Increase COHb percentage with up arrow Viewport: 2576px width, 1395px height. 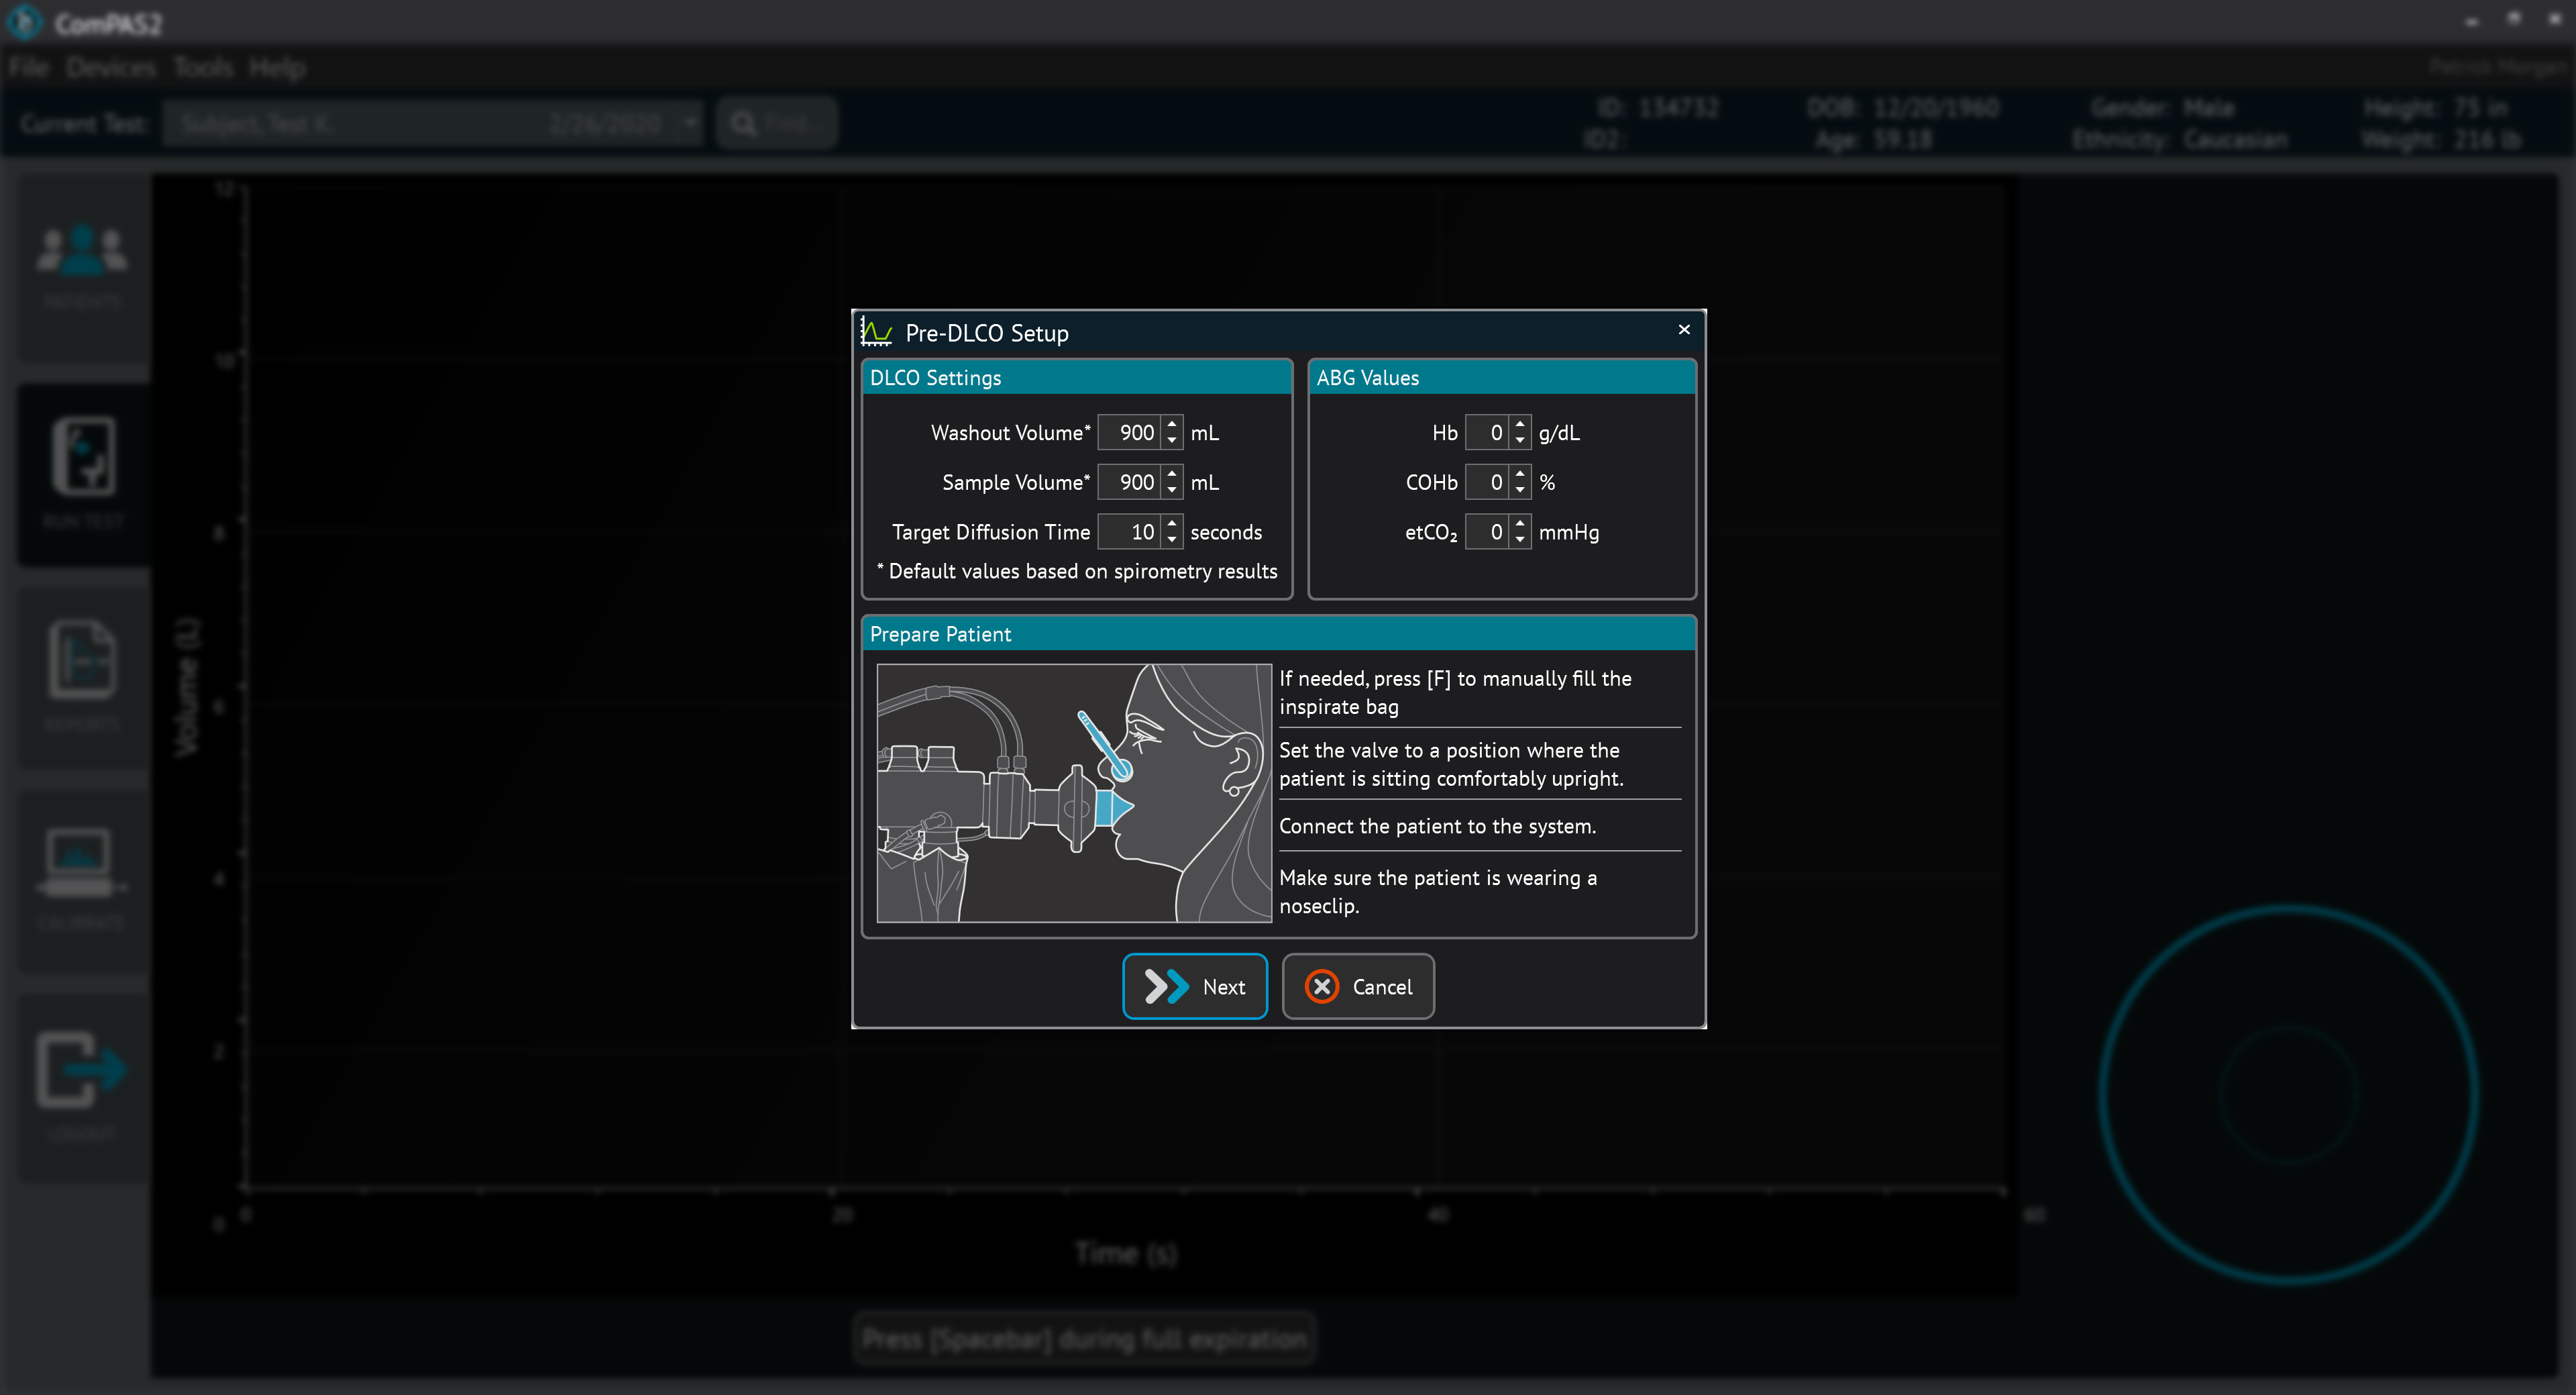1520,474
